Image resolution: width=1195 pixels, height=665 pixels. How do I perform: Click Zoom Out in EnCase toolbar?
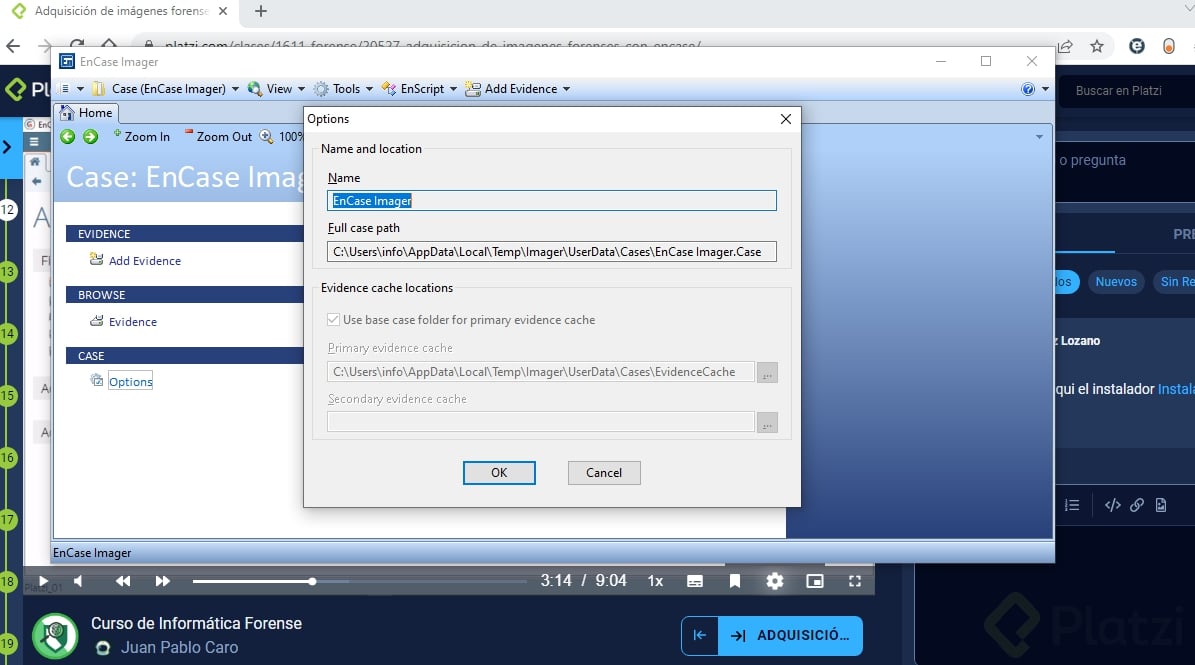pos(218,136)
